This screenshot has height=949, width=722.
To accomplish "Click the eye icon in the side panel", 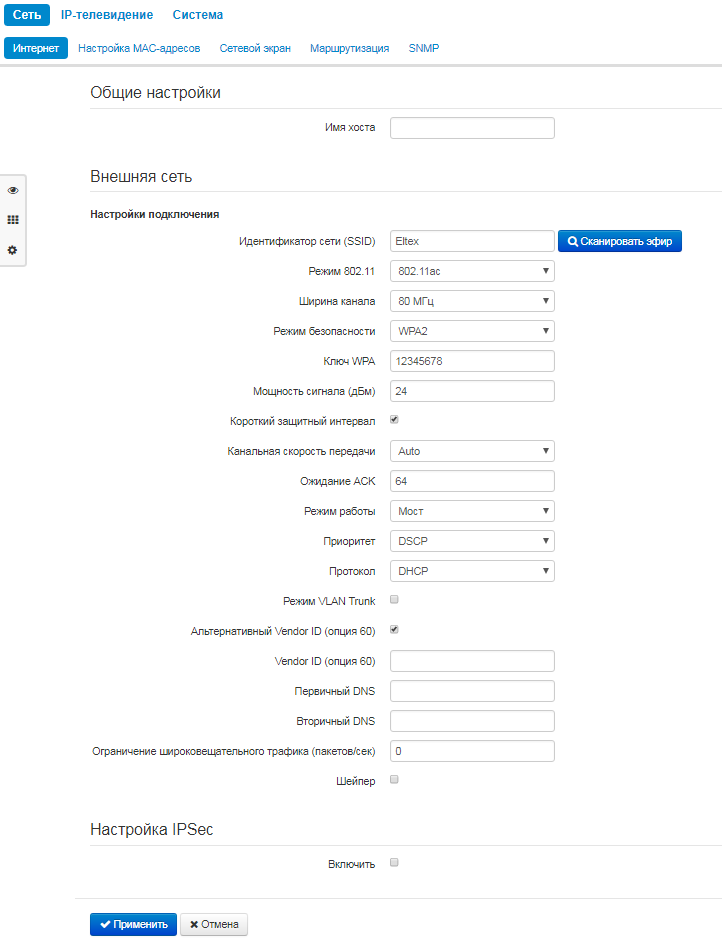I will click(13, 190).
